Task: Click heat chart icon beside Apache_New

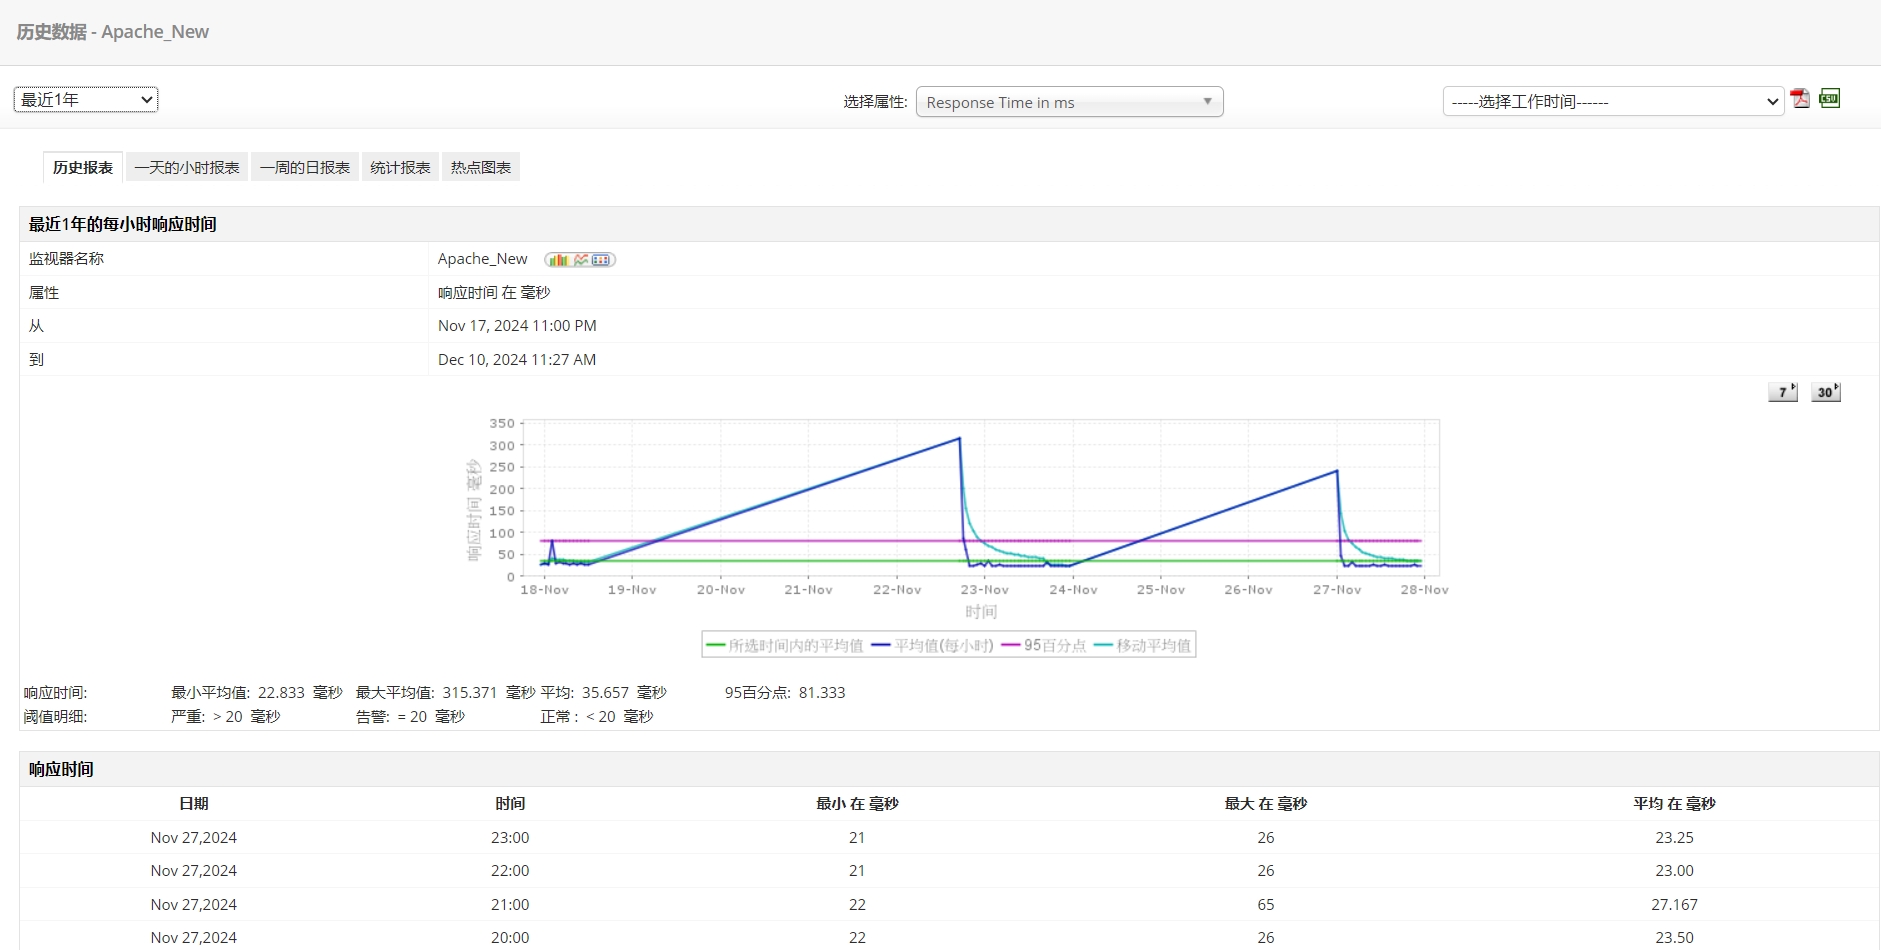Action: point(601,260)
